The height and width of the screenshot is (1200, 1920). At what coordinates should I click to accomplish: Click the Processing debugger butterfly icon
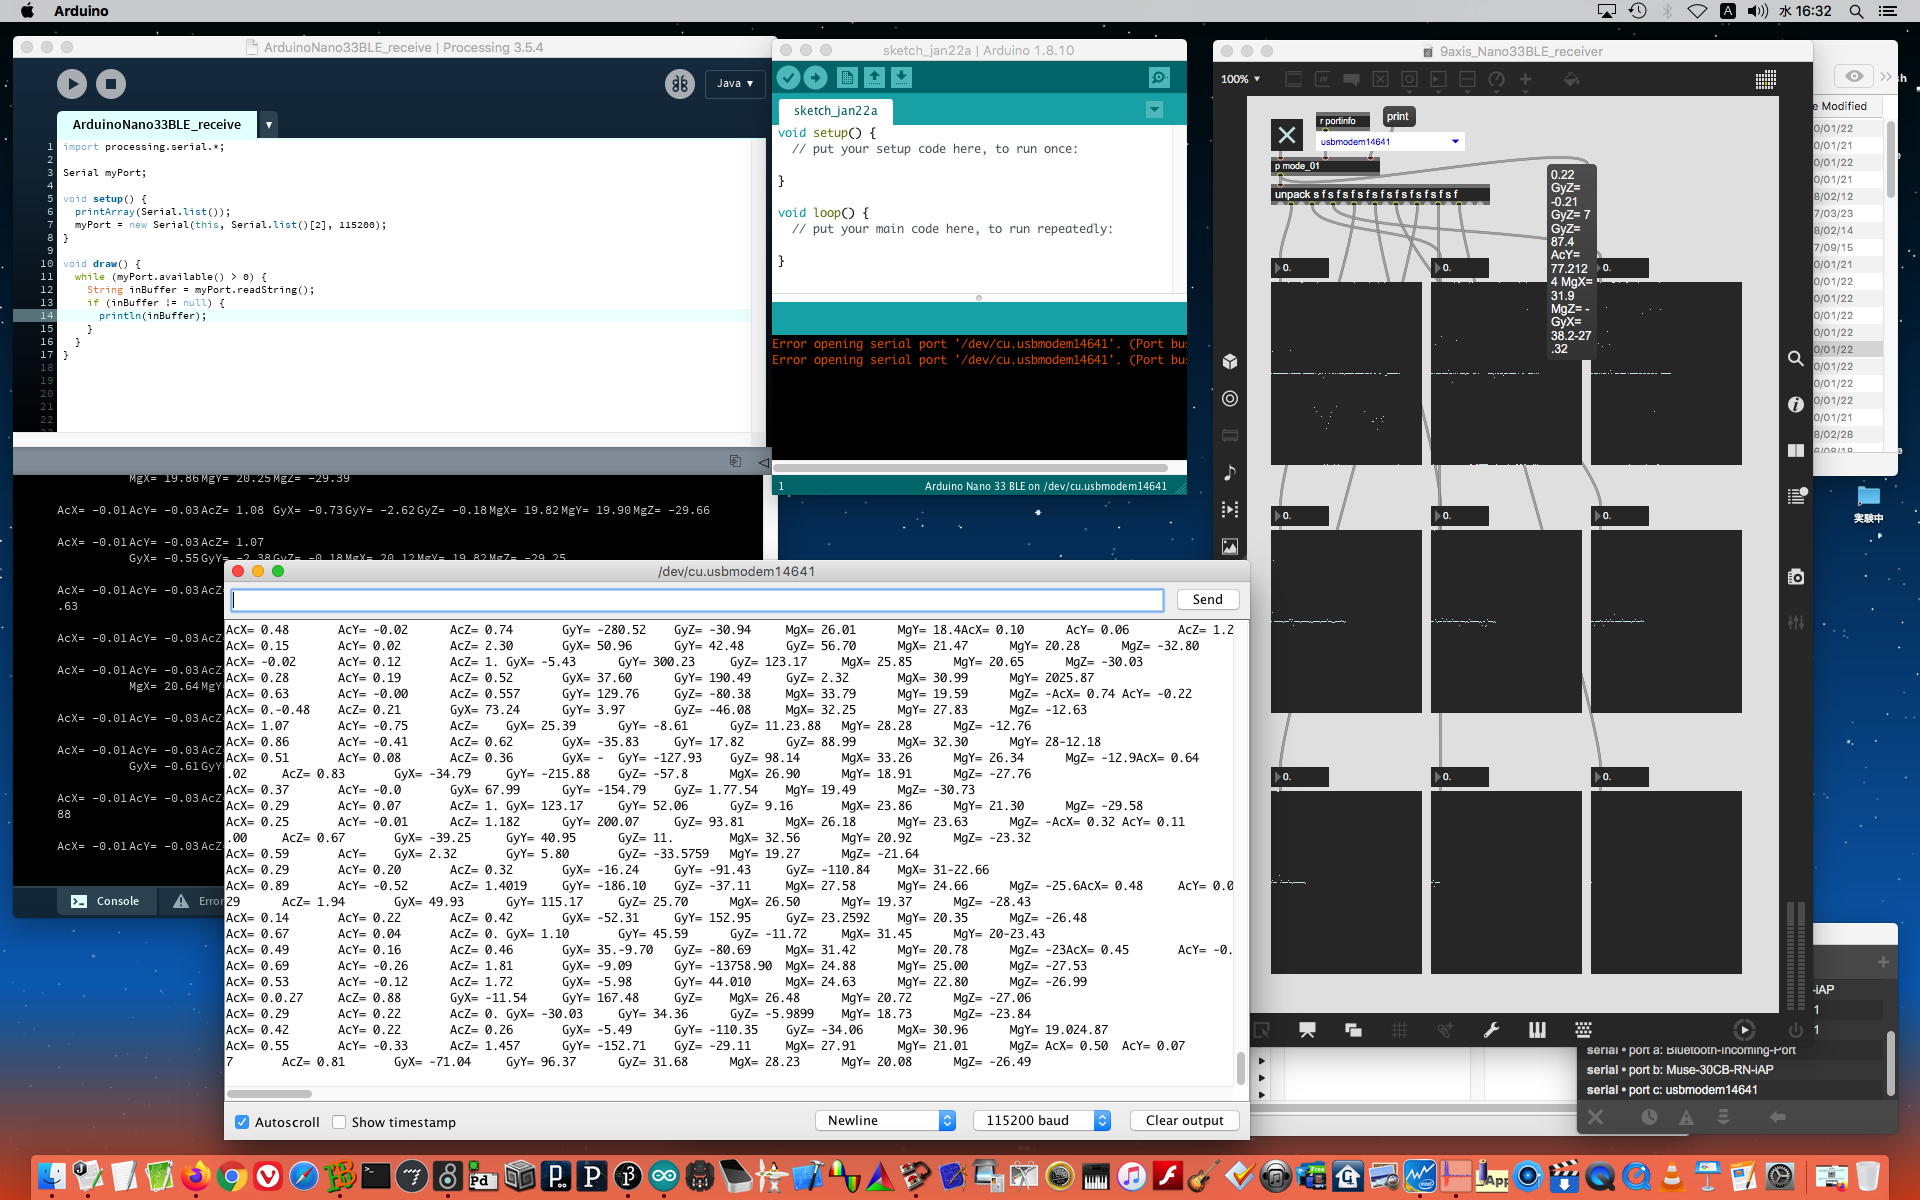(680, 84)
